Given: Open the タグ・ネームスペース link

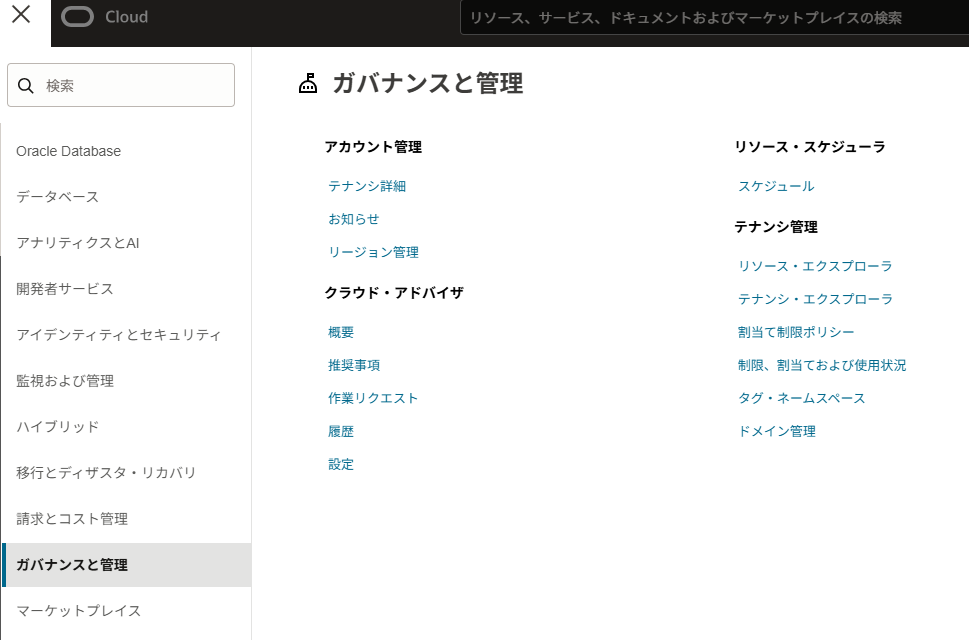Looking at the screenshot, I should pos(802,398).
